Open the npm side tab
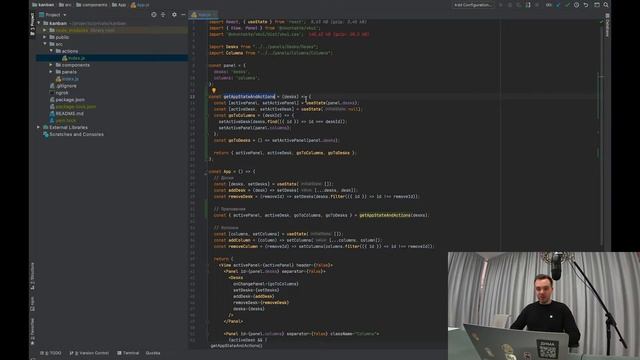The width and height of the screenshot is (640, 360). point(33,304)
